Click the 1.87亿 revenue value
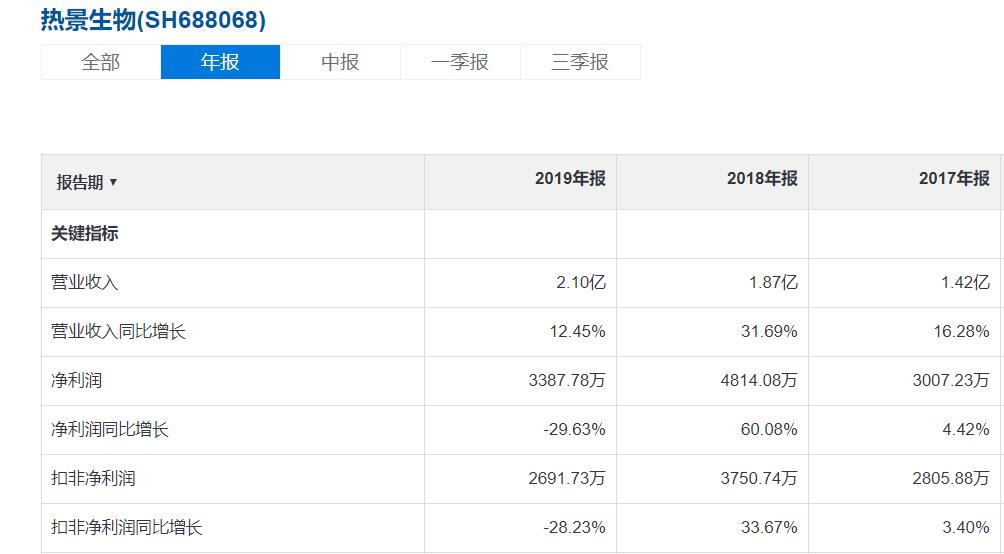 [773, 282]
